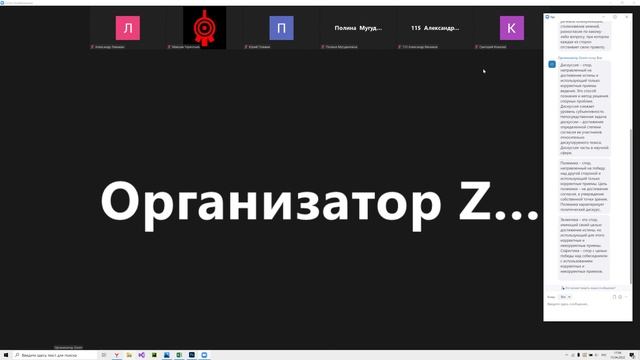Viewport: 640px width, 360px height.
Task: Open the Photoshop taskbar icon
Action: (192, 355)
